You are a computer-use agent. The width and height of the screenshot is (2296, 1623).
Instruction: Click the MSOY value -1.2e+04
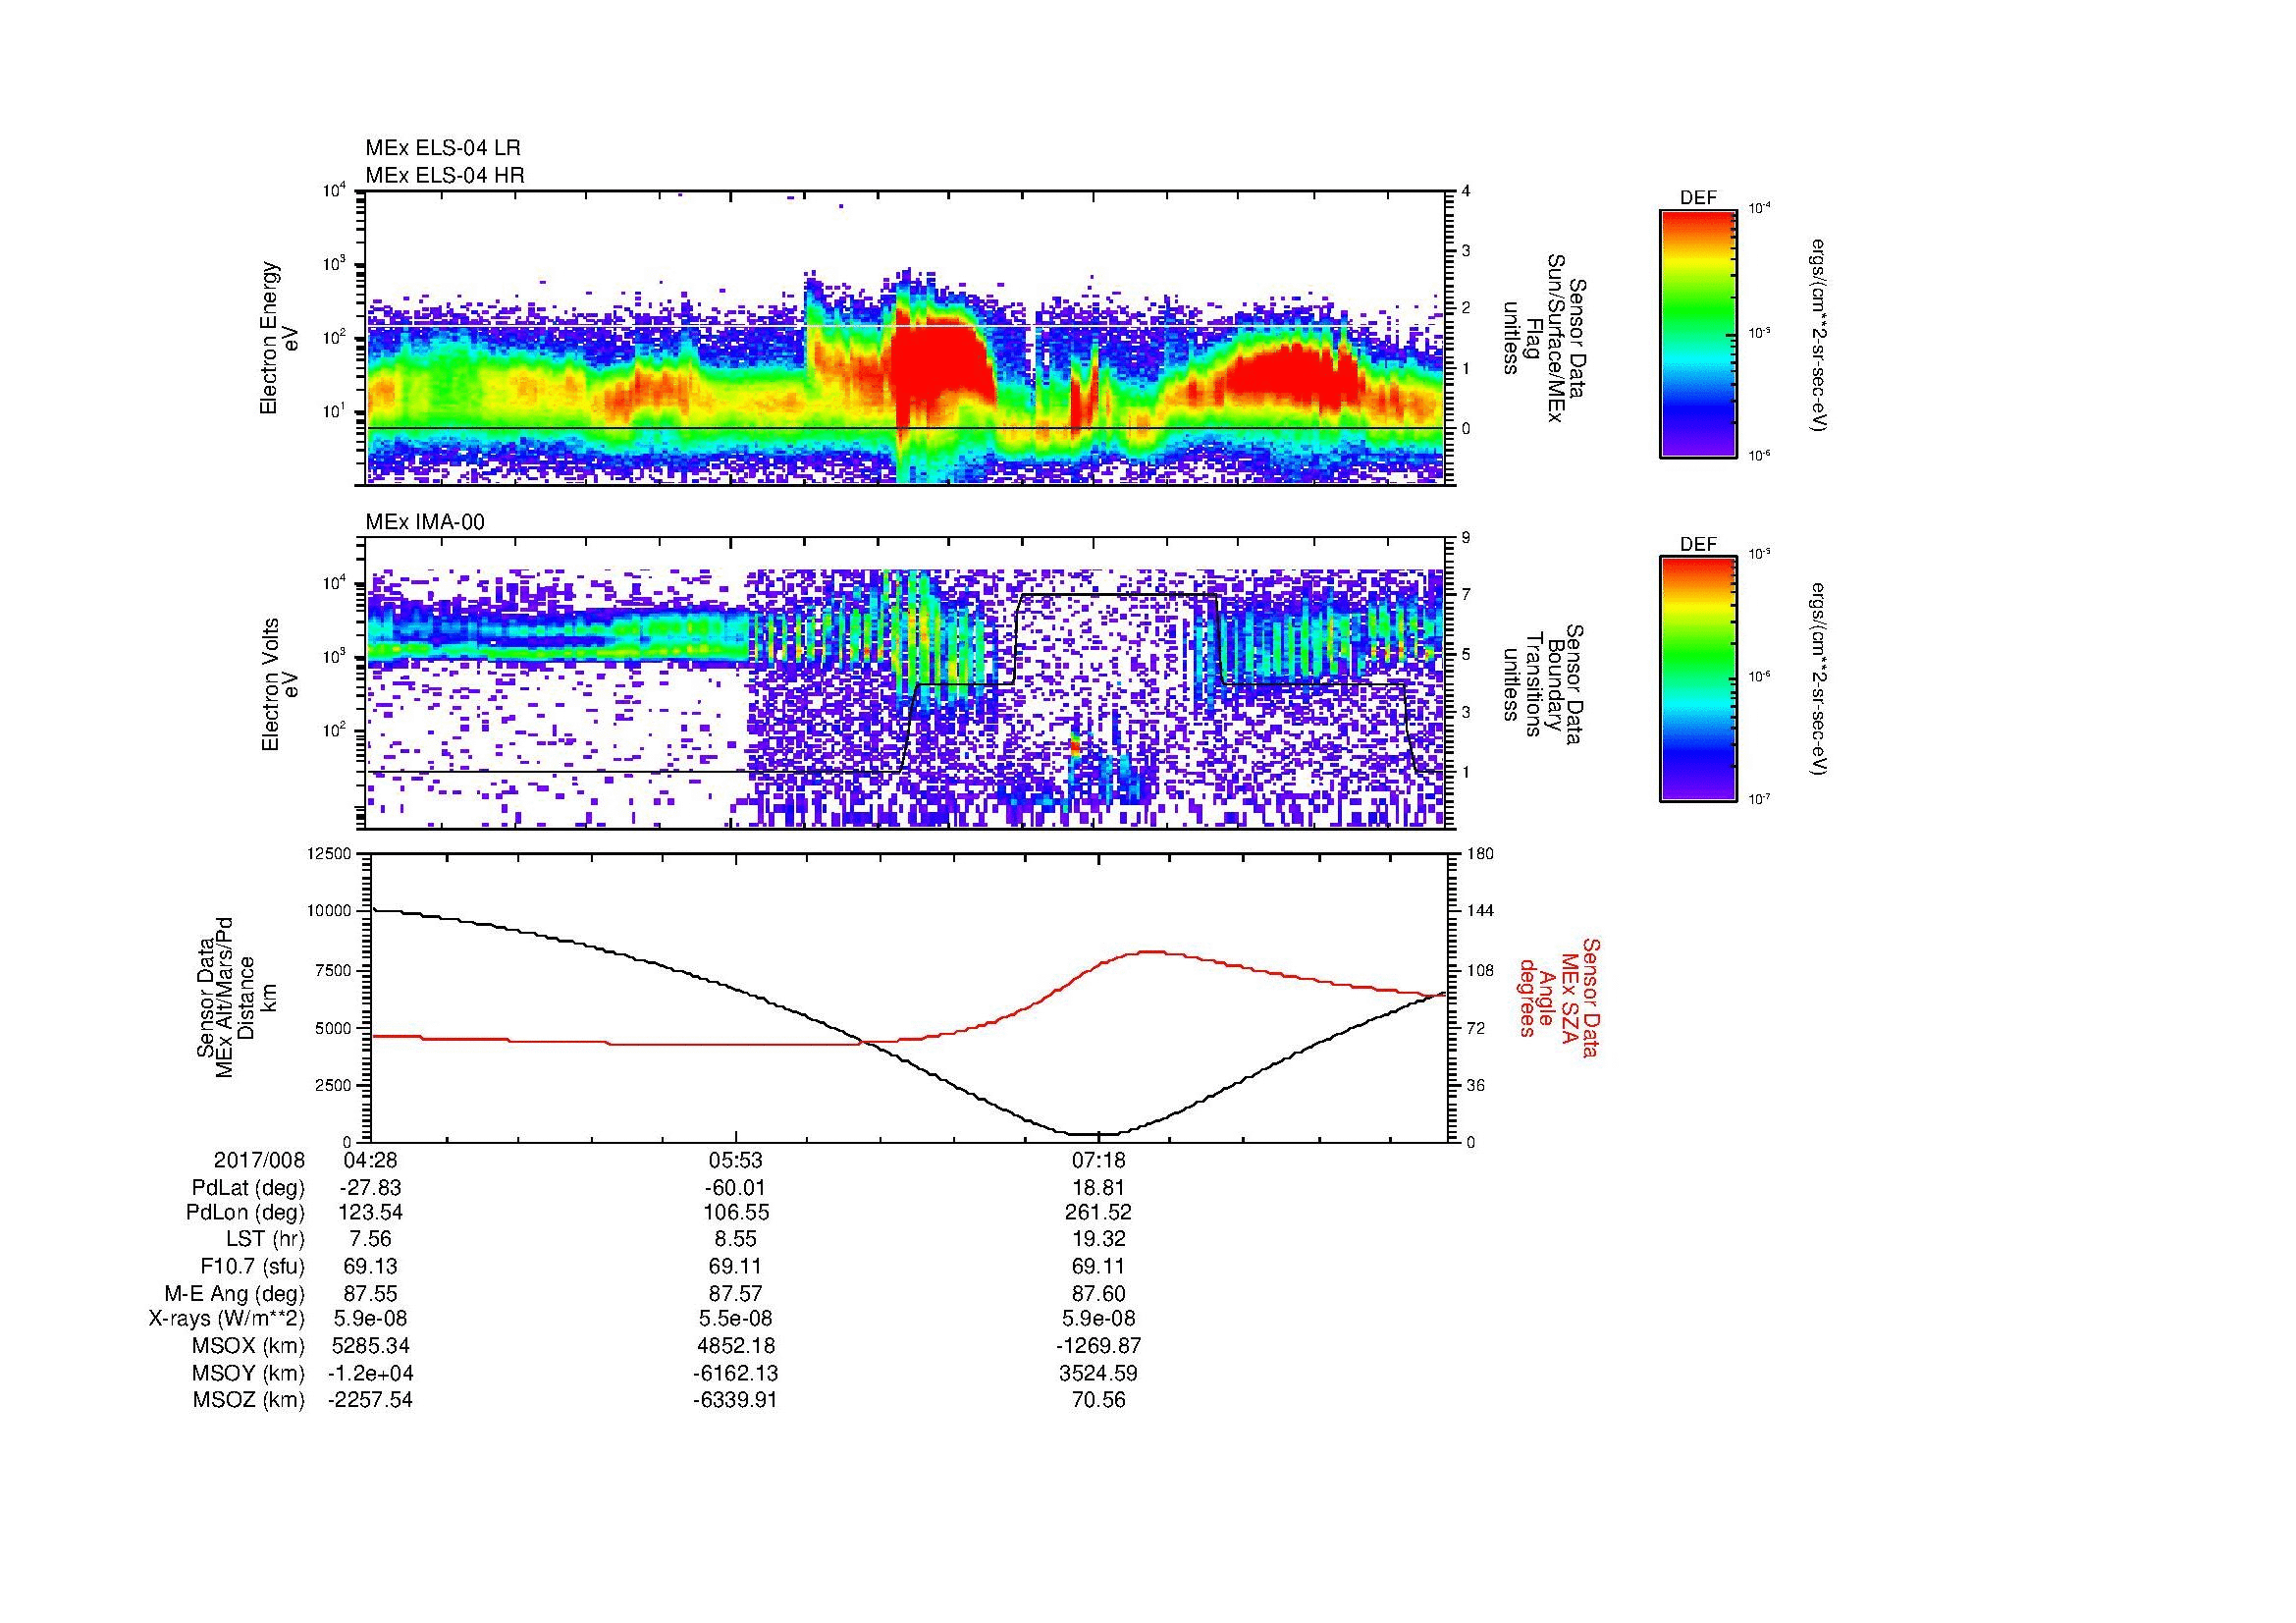pyautogui.click(x=370, y=1373)
